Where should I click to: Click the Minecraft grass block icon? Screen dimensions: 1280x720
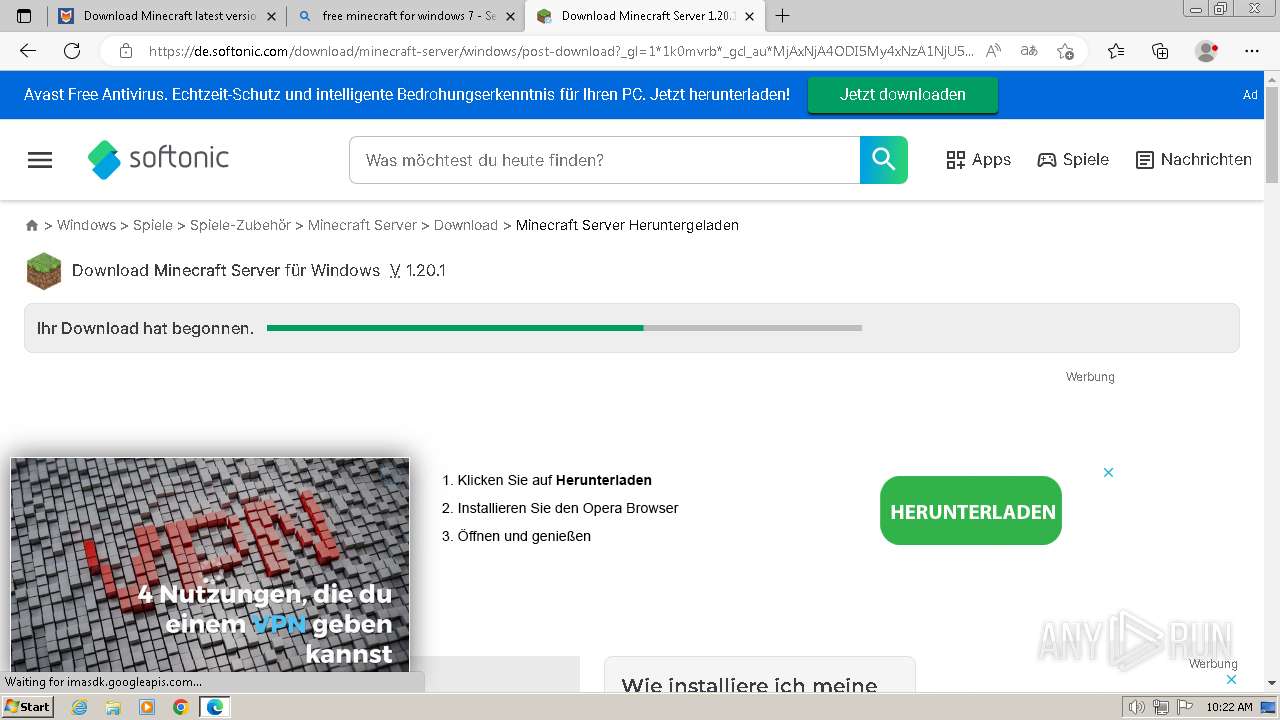point(44,271)
